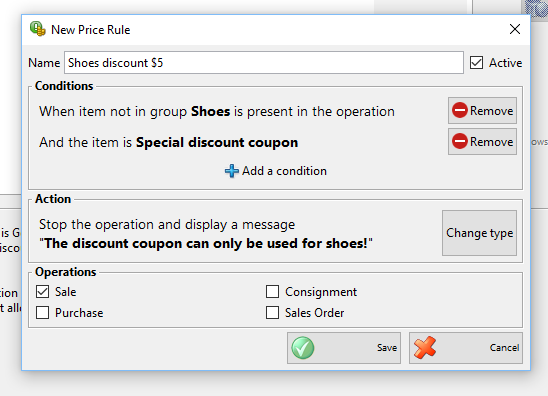Screen dimensions: 548x396
Task: Click the bold Shoes group in the condition
Action: [x=210, y=111]
